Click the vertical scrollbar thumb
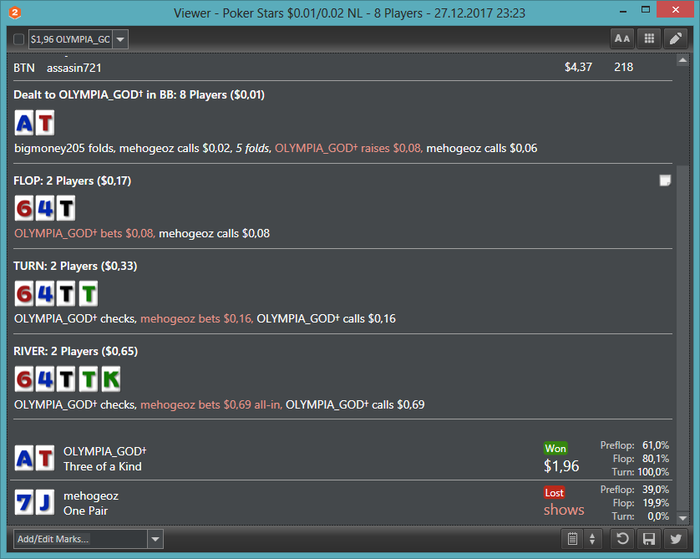The image size is (700, 559). coord(683,338)
